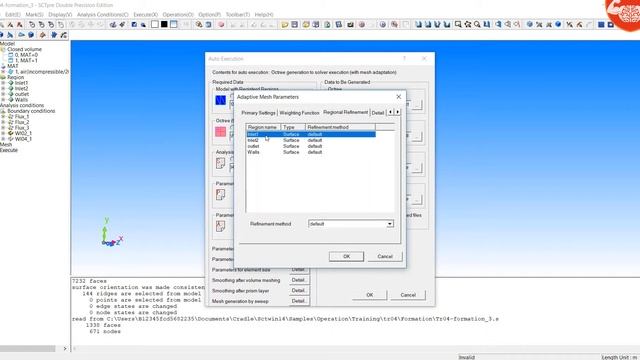Open the Operation menu
Viewport: 640px width, 360px height.
click(178, 14)
